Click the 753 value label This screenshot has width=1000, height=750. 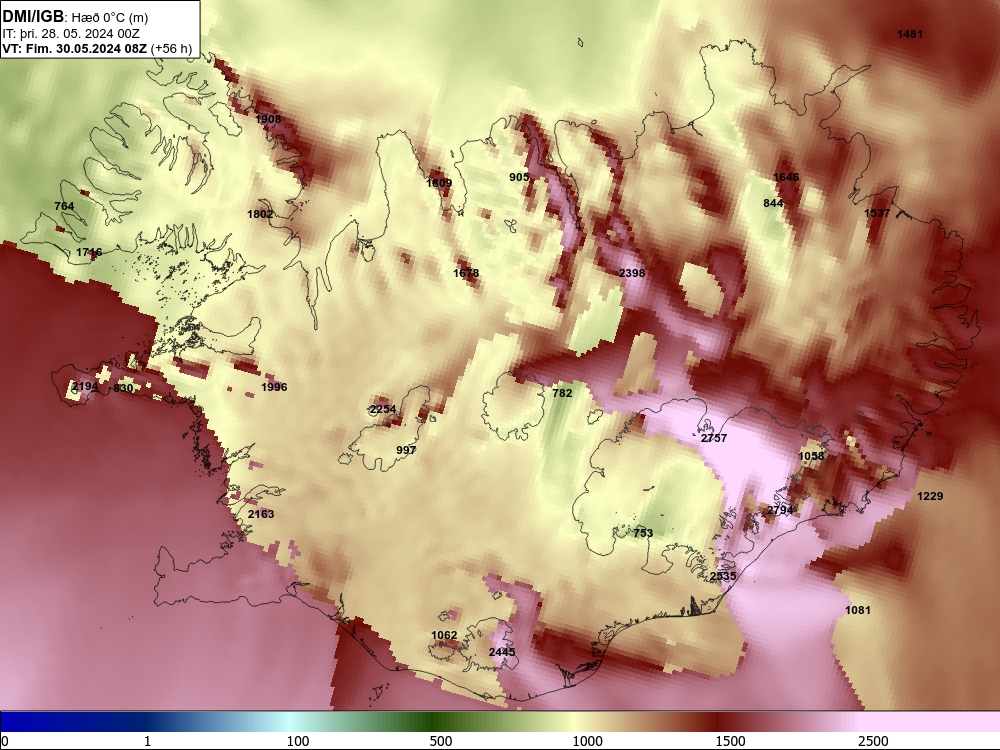pyautogui.click(x=643, y=533)
